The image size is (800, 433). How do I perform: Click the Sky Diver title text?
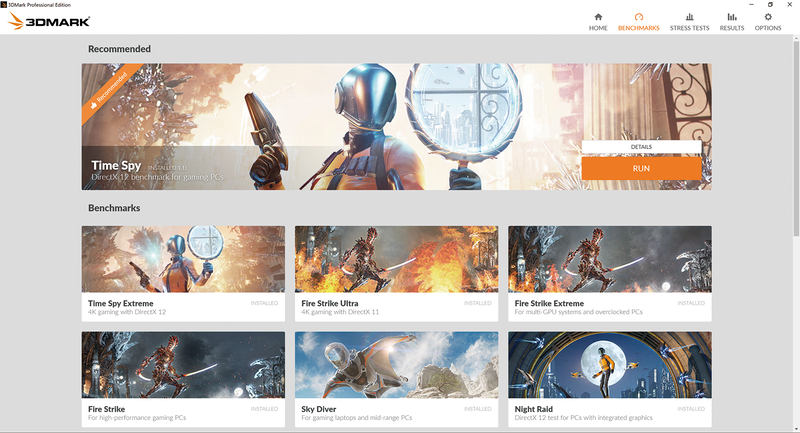pyautogui.click(x=318, y=409)
